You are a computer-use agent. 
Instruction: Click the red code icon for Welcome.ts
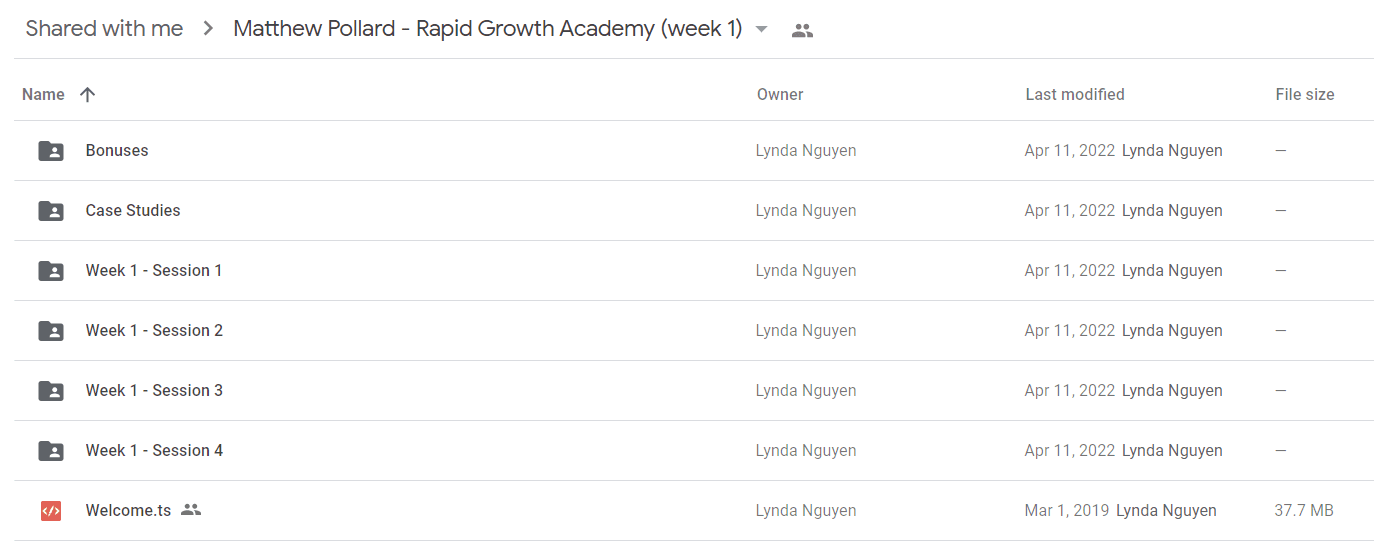51,511
